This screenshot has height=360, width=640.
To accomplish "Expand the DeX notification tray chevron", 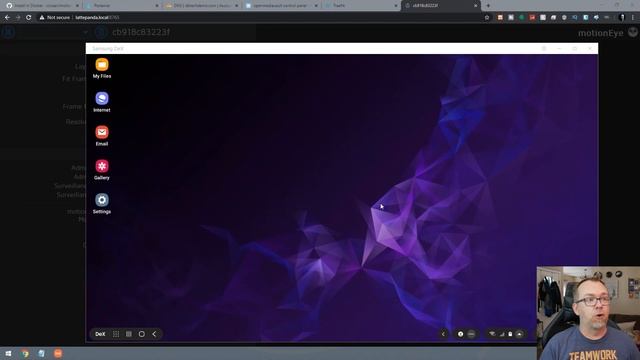I will coord(443,334).
